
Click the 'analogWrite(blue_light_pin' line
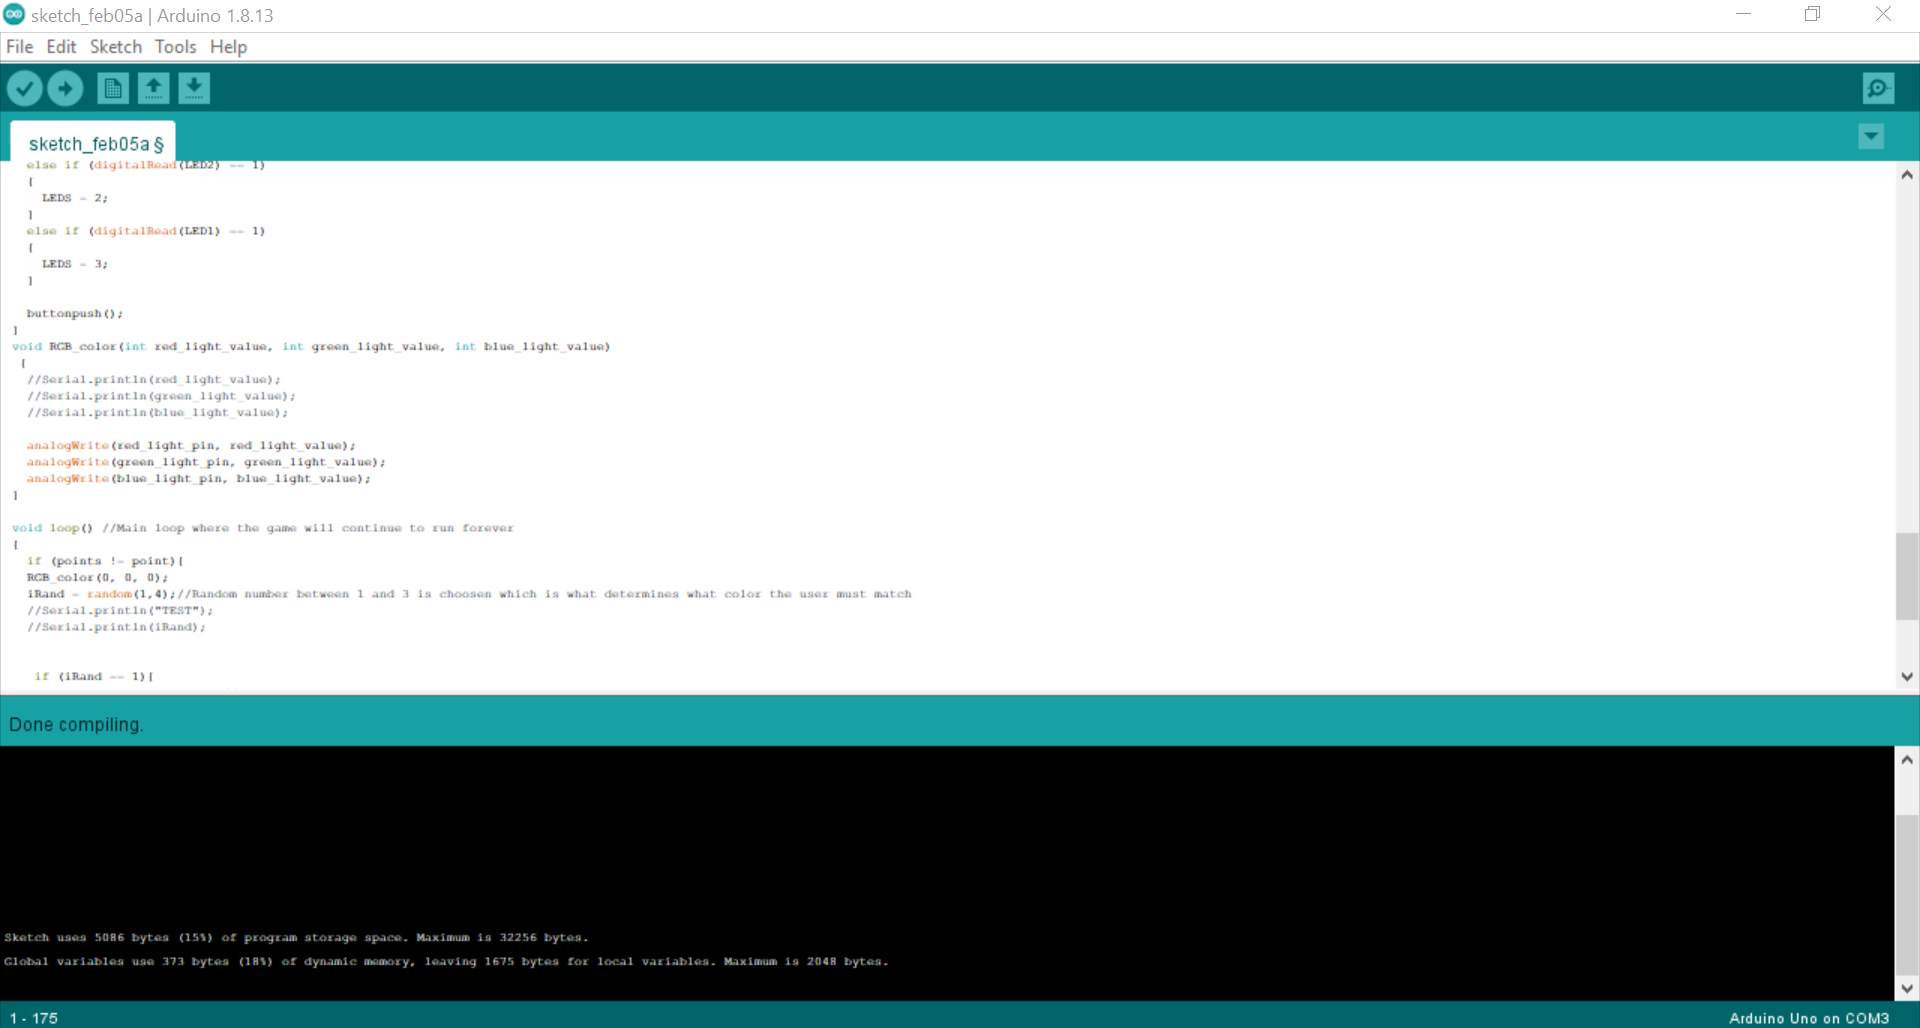click(199, 479)
